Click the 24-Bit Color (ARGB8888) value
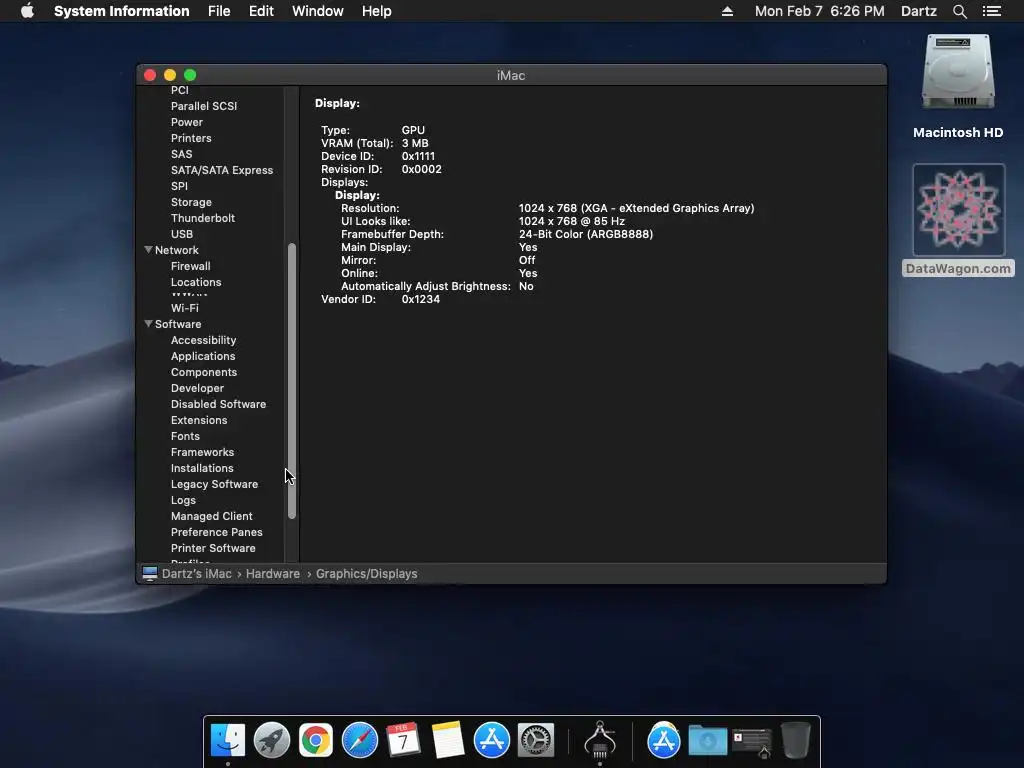The image size is (1024, 768). 586,234
